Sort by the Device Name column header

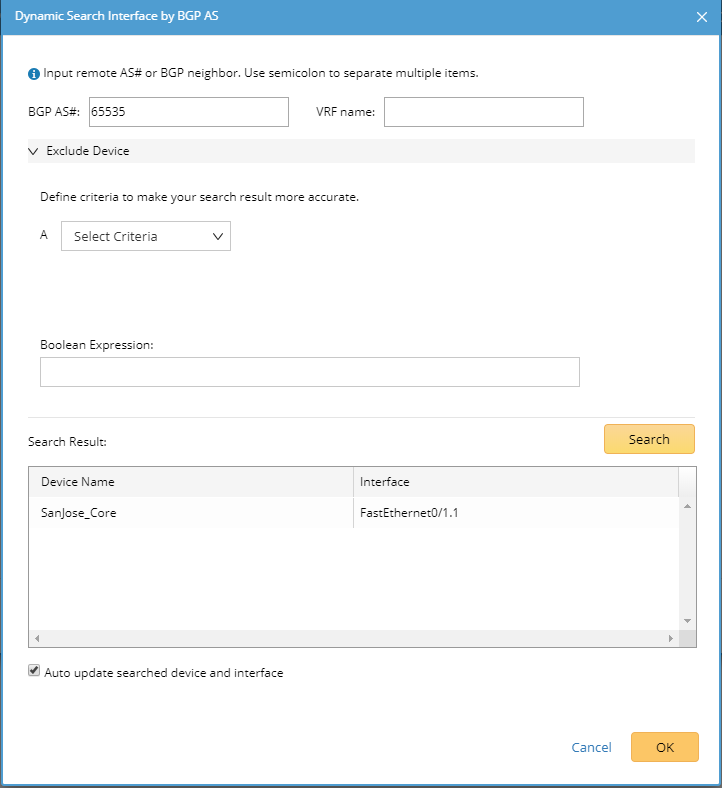click(x=190, y=482)
